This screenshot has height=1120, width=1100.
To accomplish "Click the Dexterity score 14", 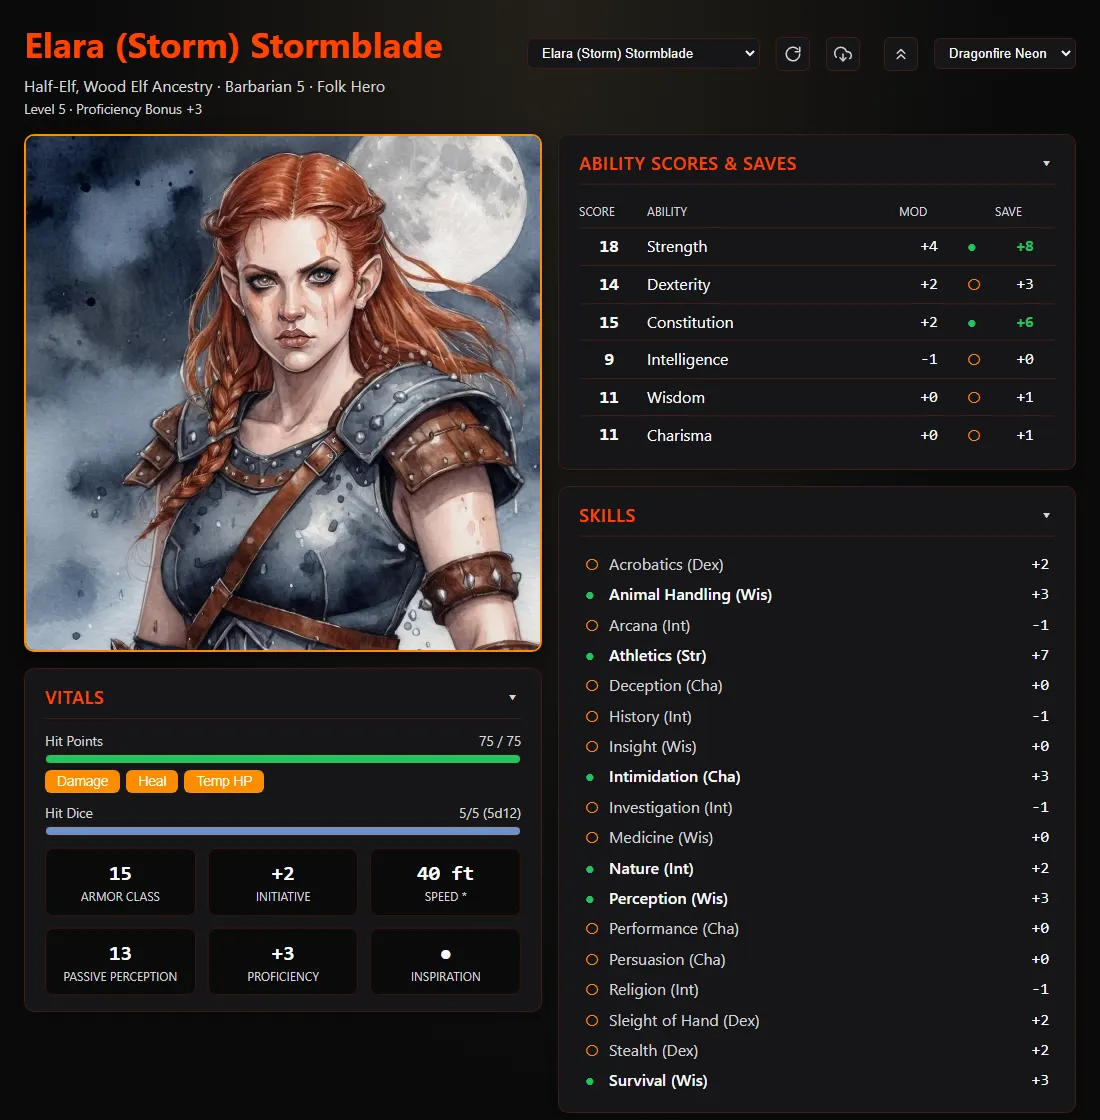I will (x=609, y=284).
